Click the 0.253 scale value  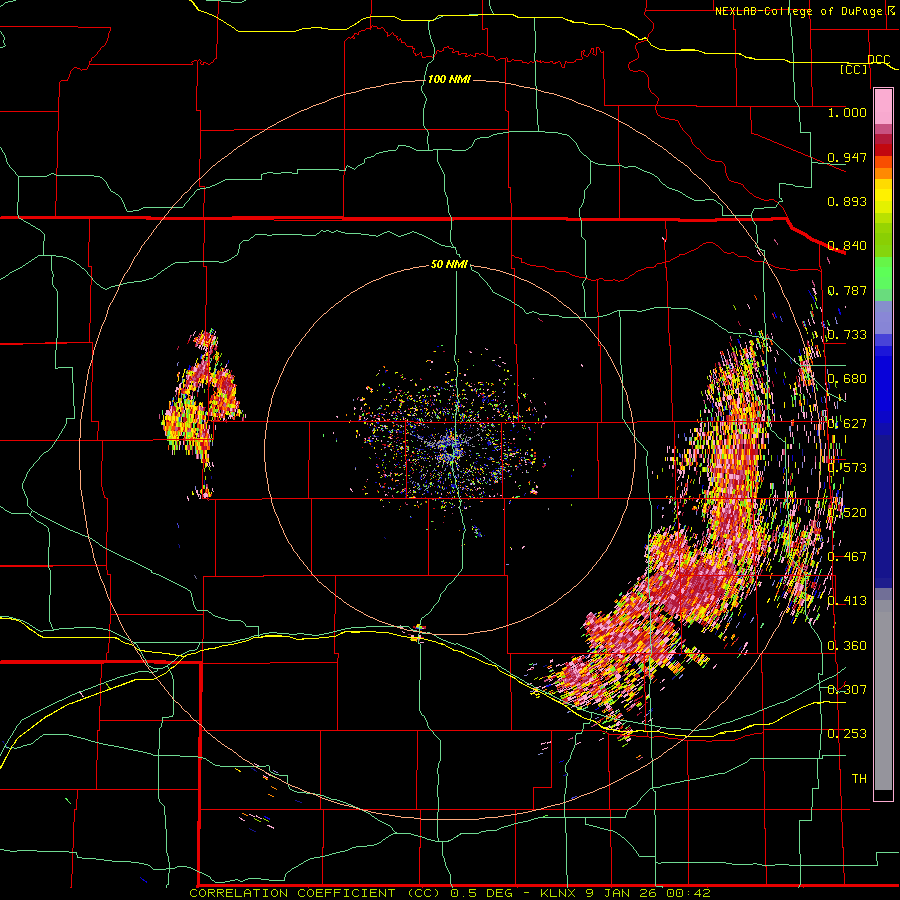pyautogui.click(x=847, y=734)
